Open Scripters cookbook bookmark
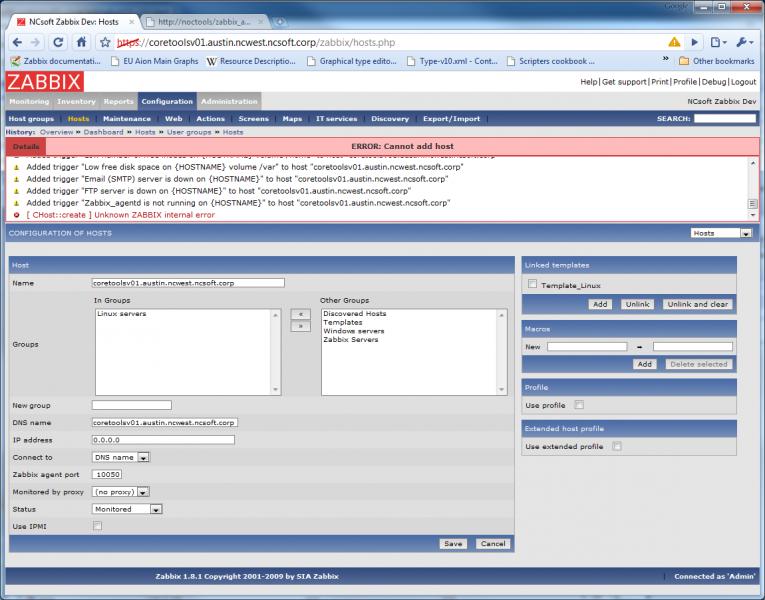The image size is (765, 600). 551,61
